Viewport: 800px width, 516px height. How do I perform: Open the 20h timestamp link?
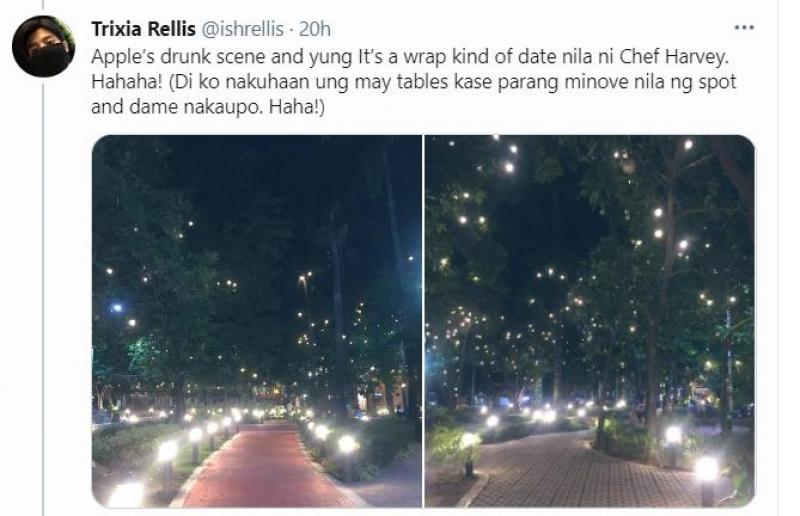[315, 29]
